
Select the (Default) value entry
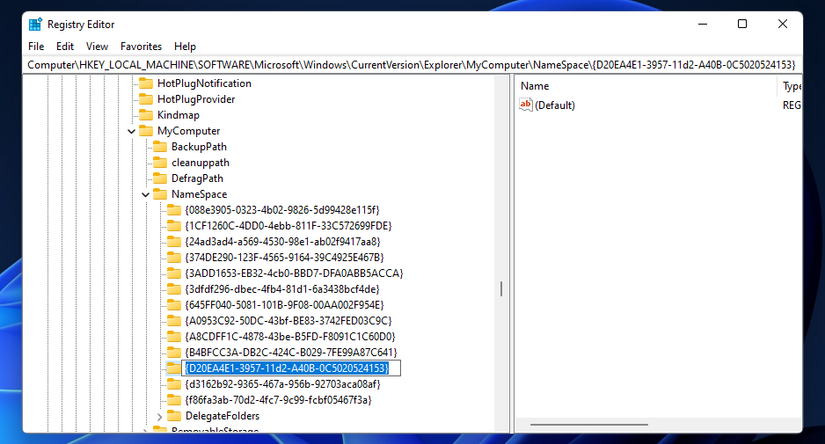555,105
